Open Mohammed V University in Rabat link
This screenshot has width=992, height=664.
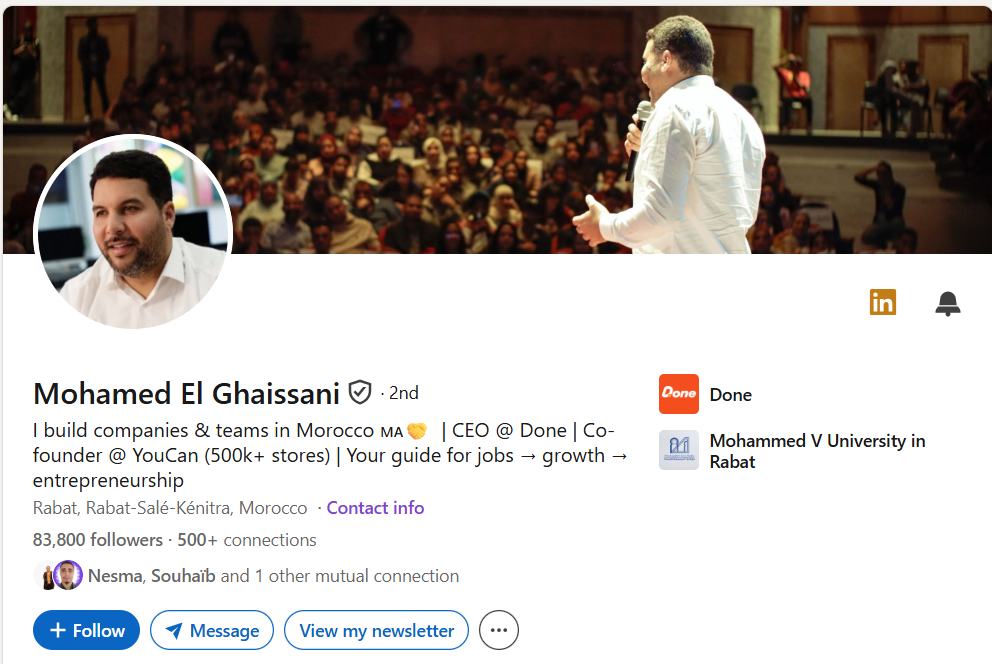(817, 451)
